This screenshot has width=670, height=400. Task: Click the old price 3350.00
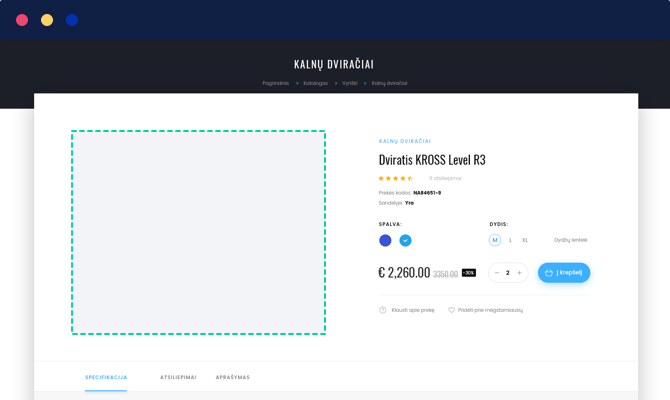point(445,274)
